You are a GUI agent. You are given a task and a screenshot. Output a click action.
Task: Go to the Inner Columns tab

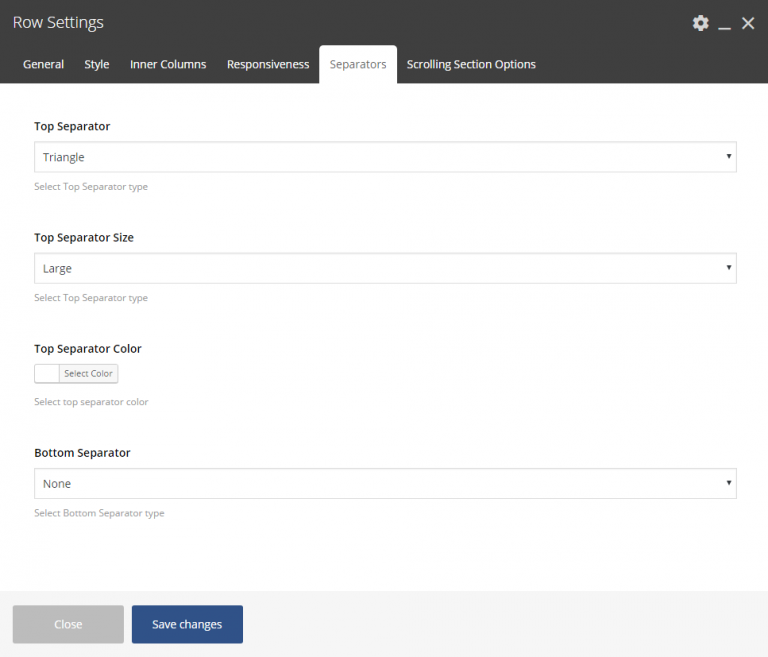(x=168, y=64)
